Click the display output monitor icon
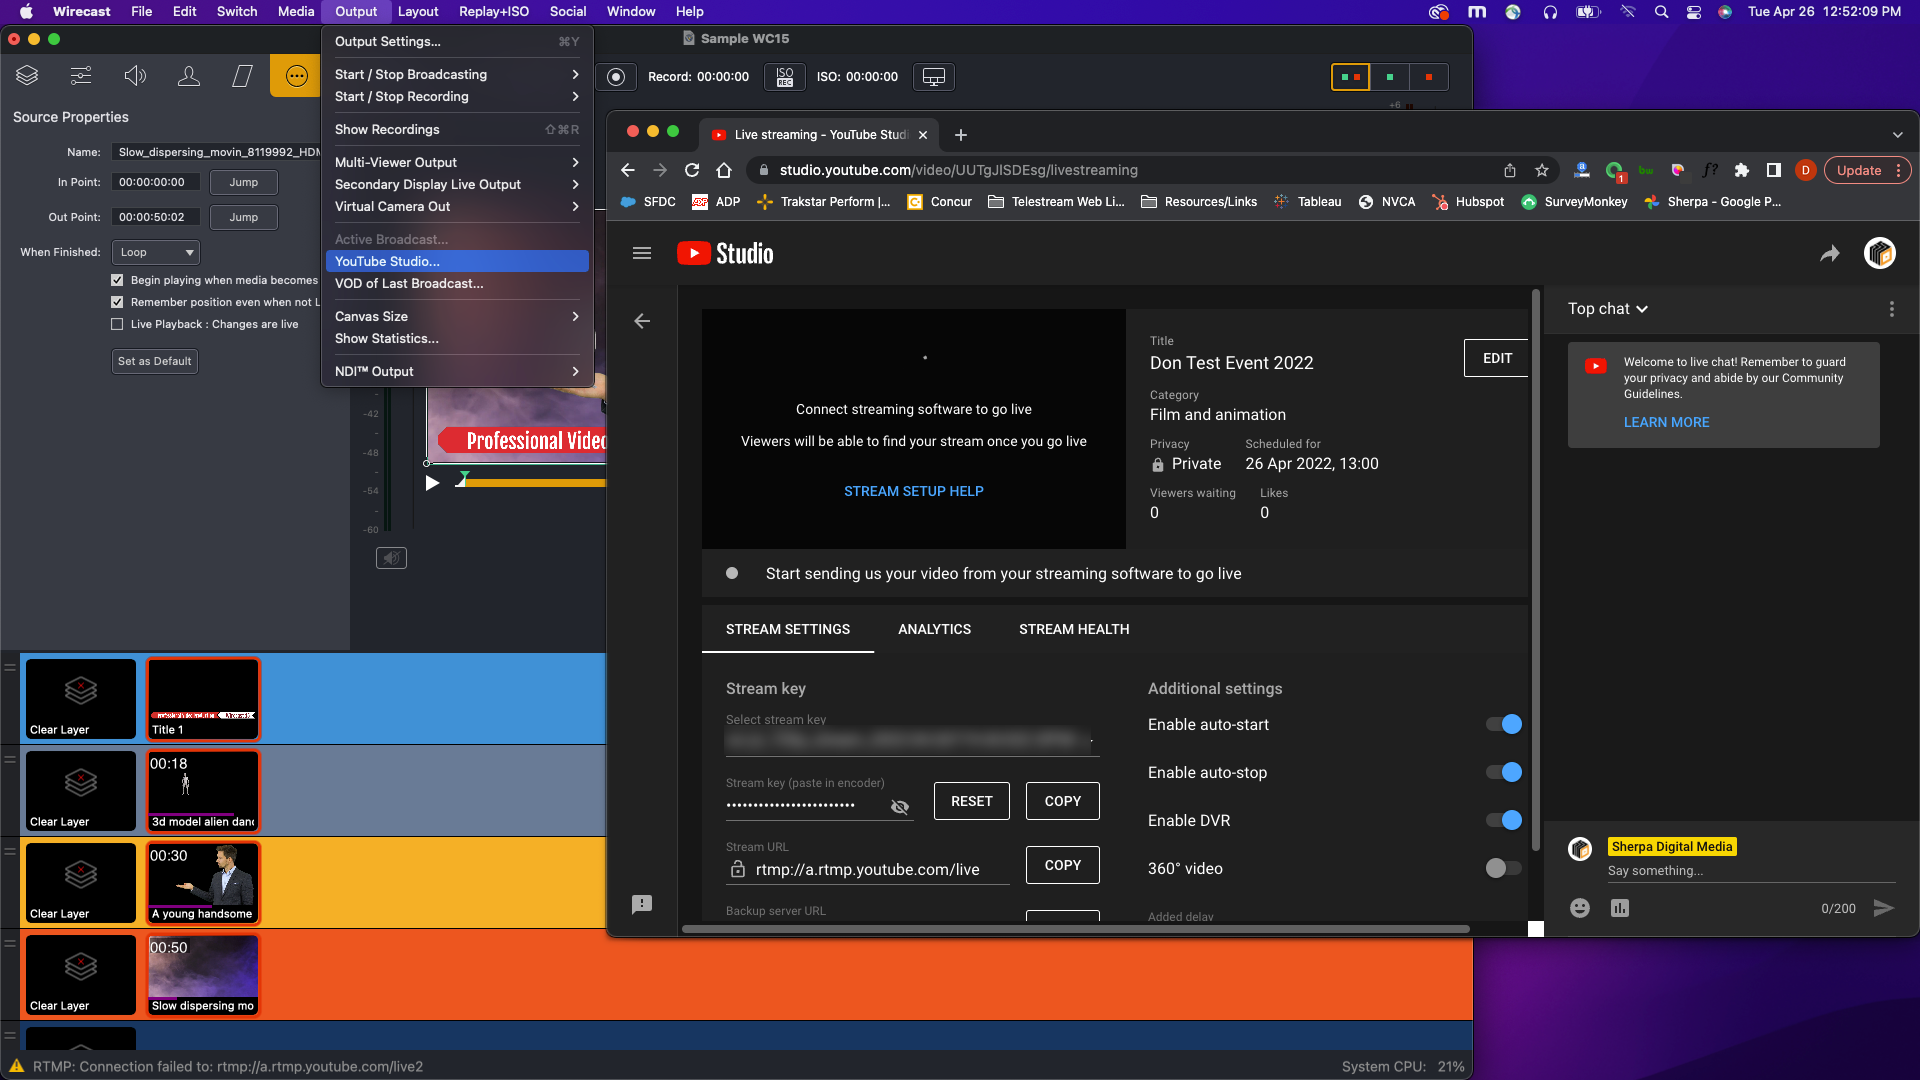Screen dimensions: 1920x1080 934,77
